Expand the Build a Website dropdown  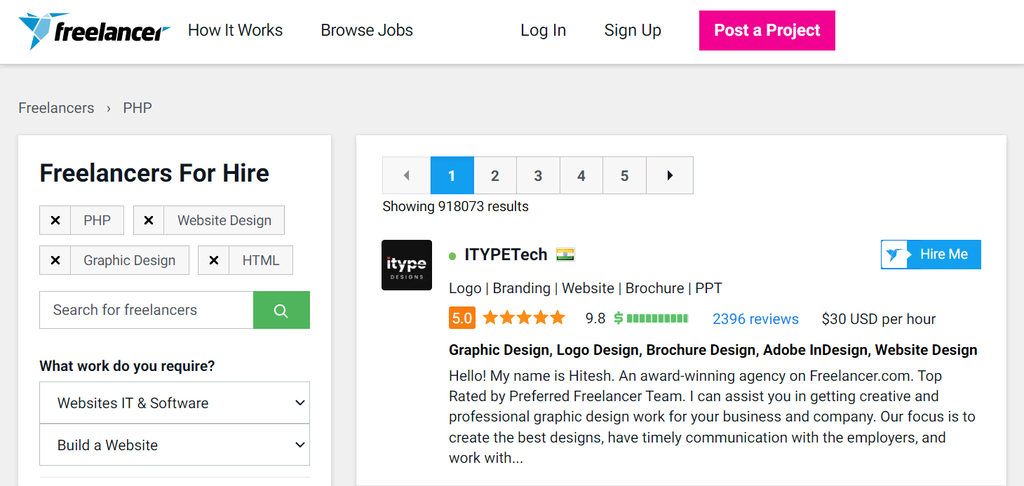(x=174, y=445)
